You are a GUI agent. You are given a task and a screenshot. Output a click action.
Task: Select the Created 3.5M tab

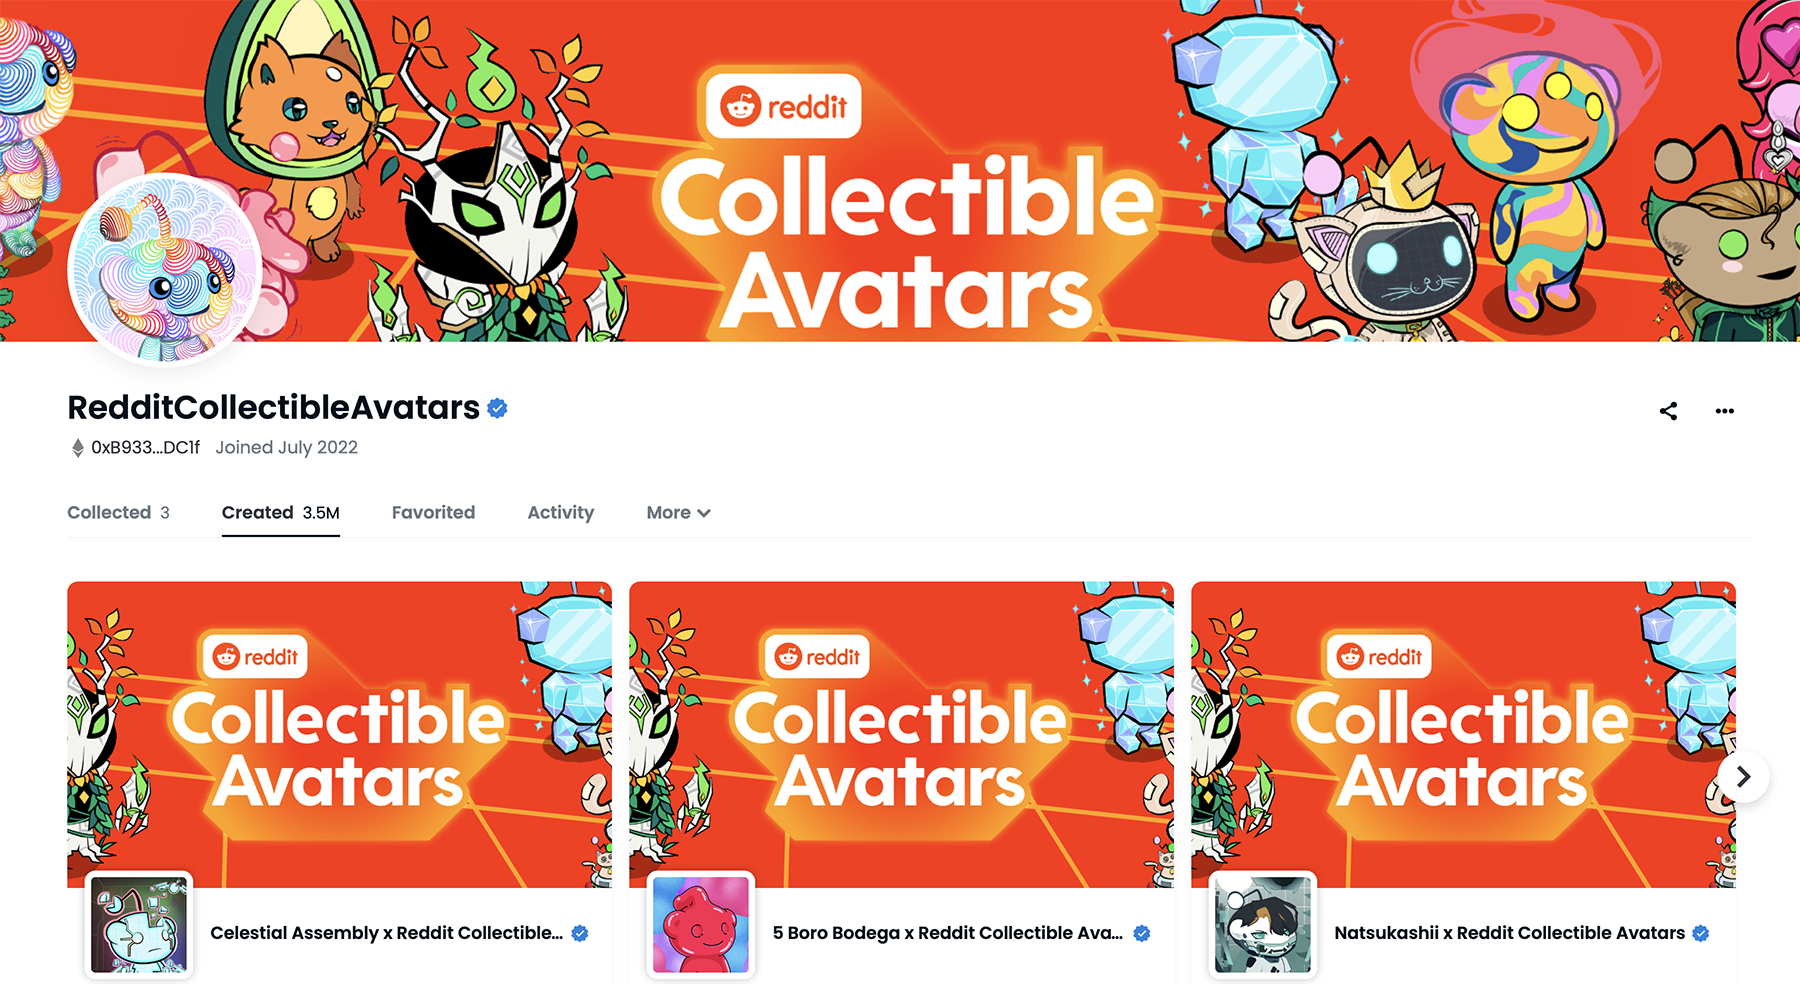(281, 512)
